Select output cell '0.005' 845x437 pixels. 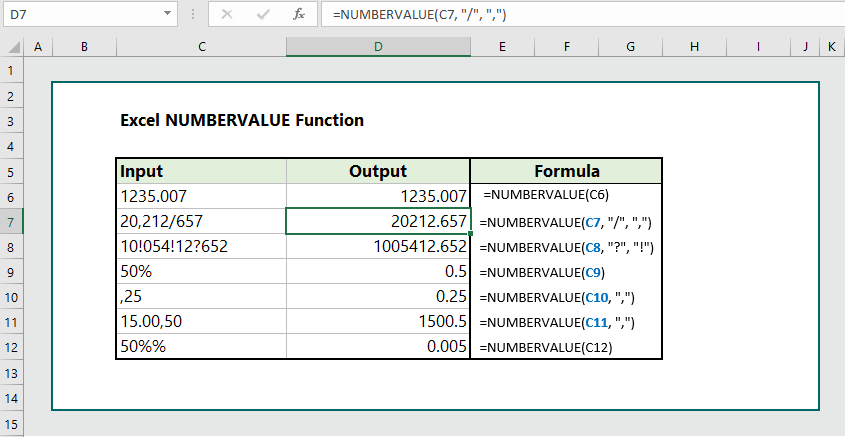click(x=378, y=347)
